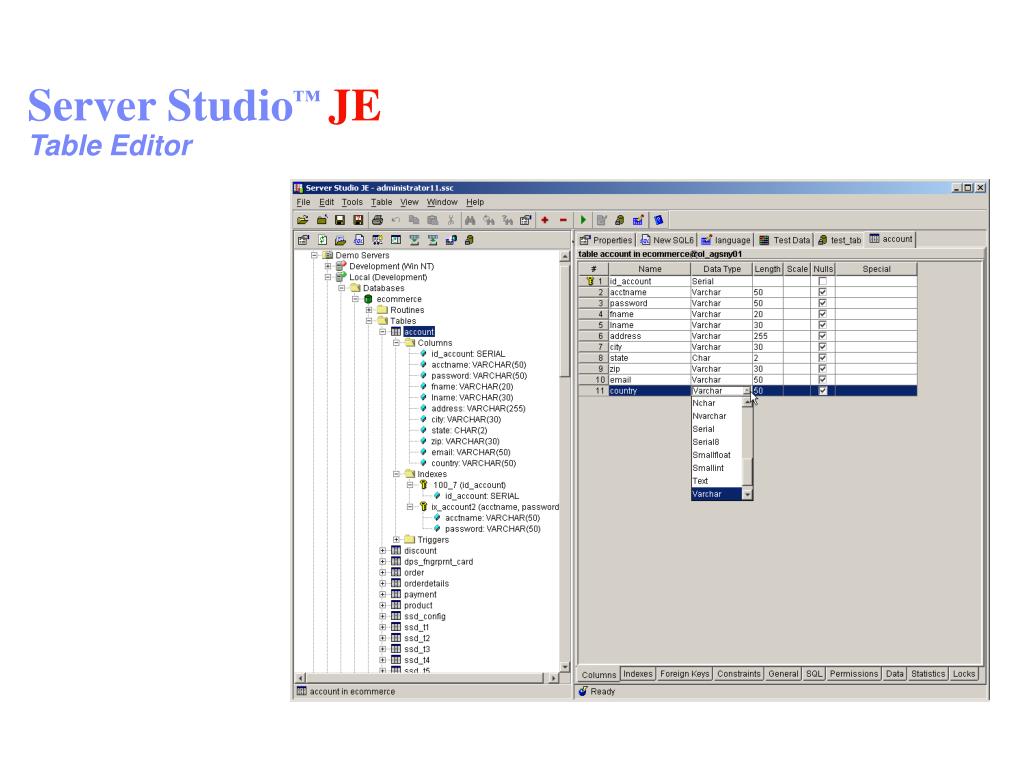This screenshot has height=768, width=1024.
Task: Toggle Nulls checkbox for country row
Action: point(823,391)
